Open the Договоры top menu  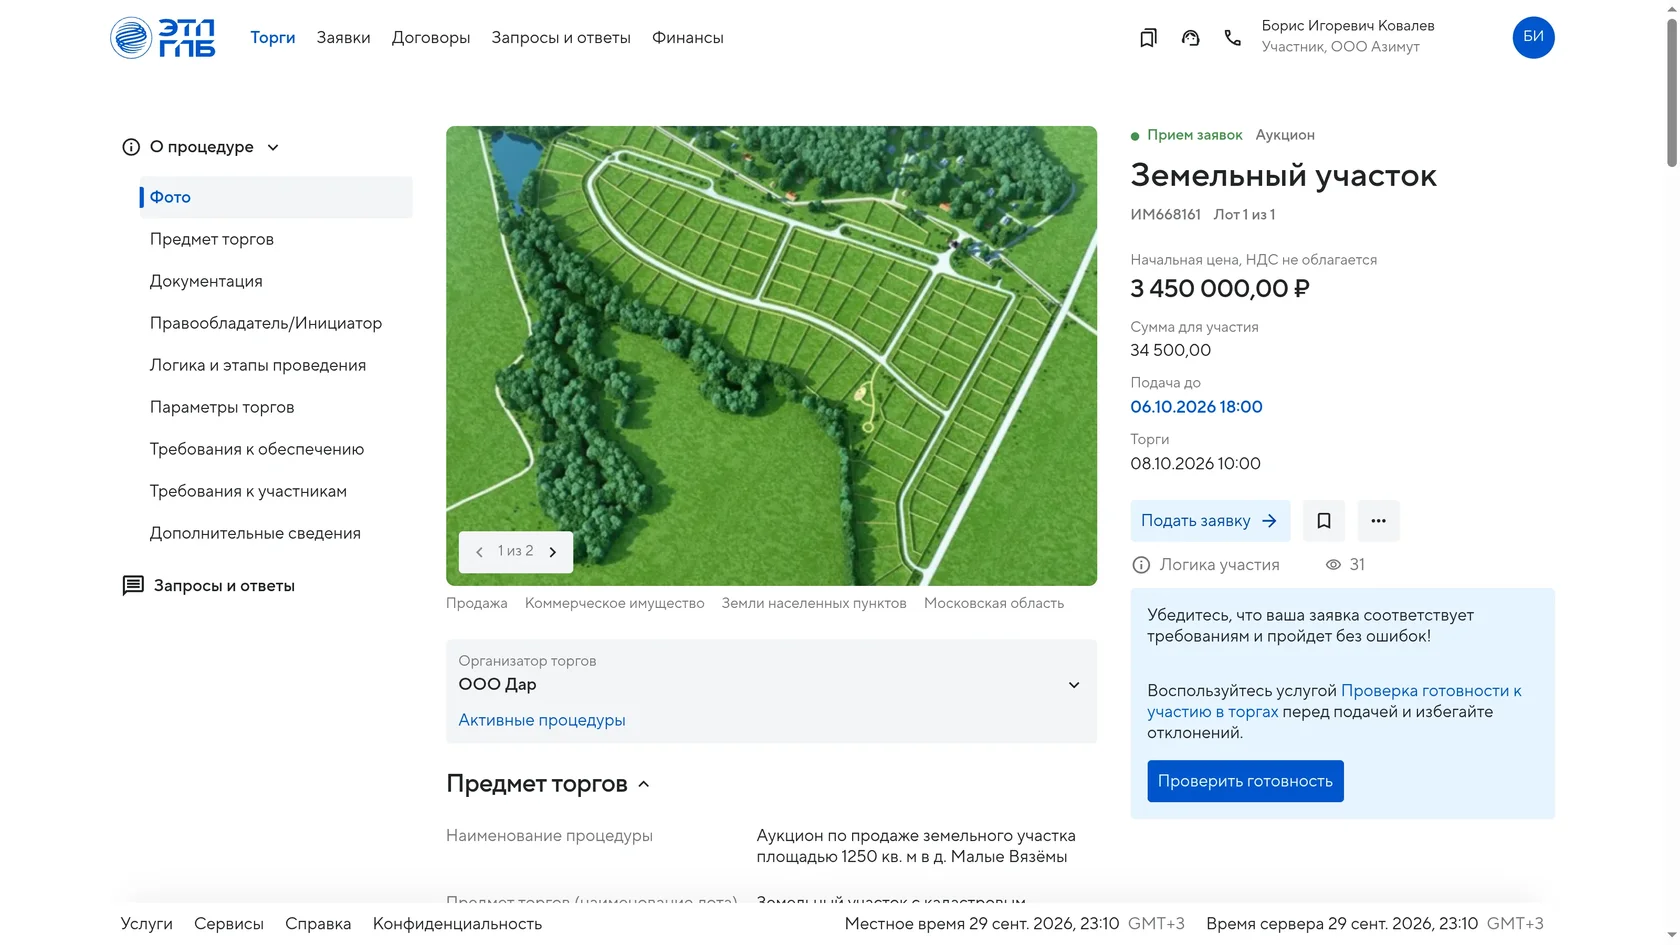tap(431, 38)
